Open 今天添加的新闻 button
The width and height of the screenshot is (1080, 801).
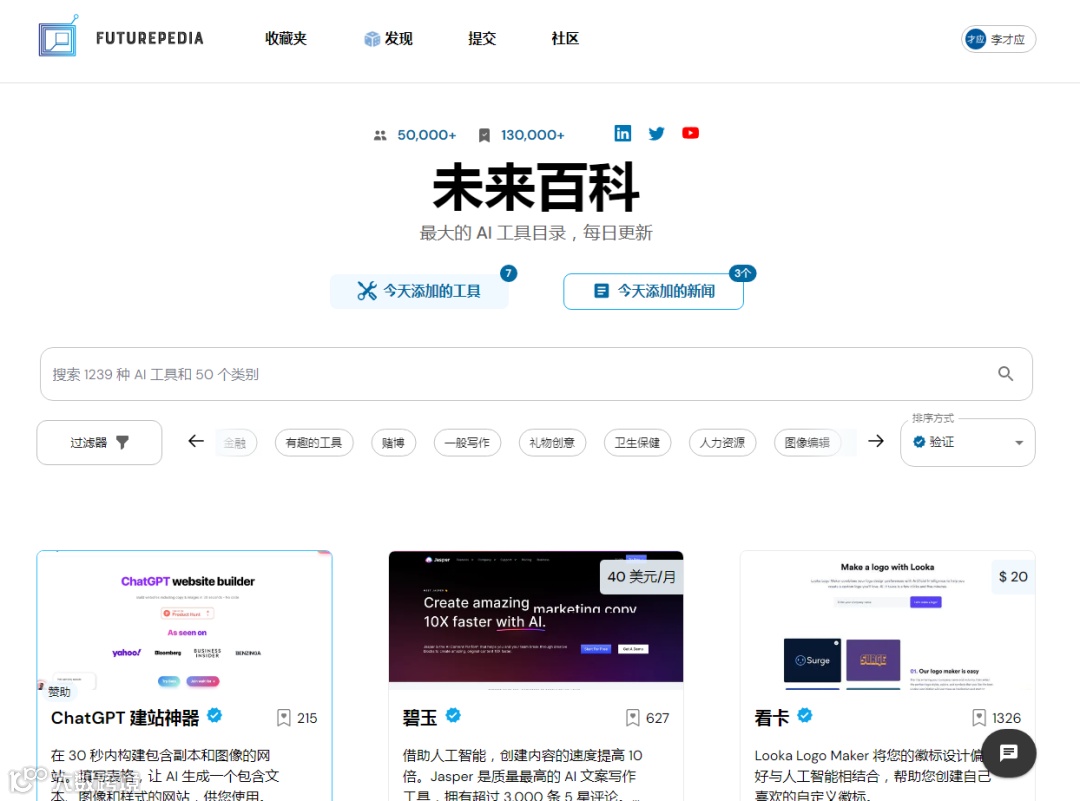coord(653,291)
